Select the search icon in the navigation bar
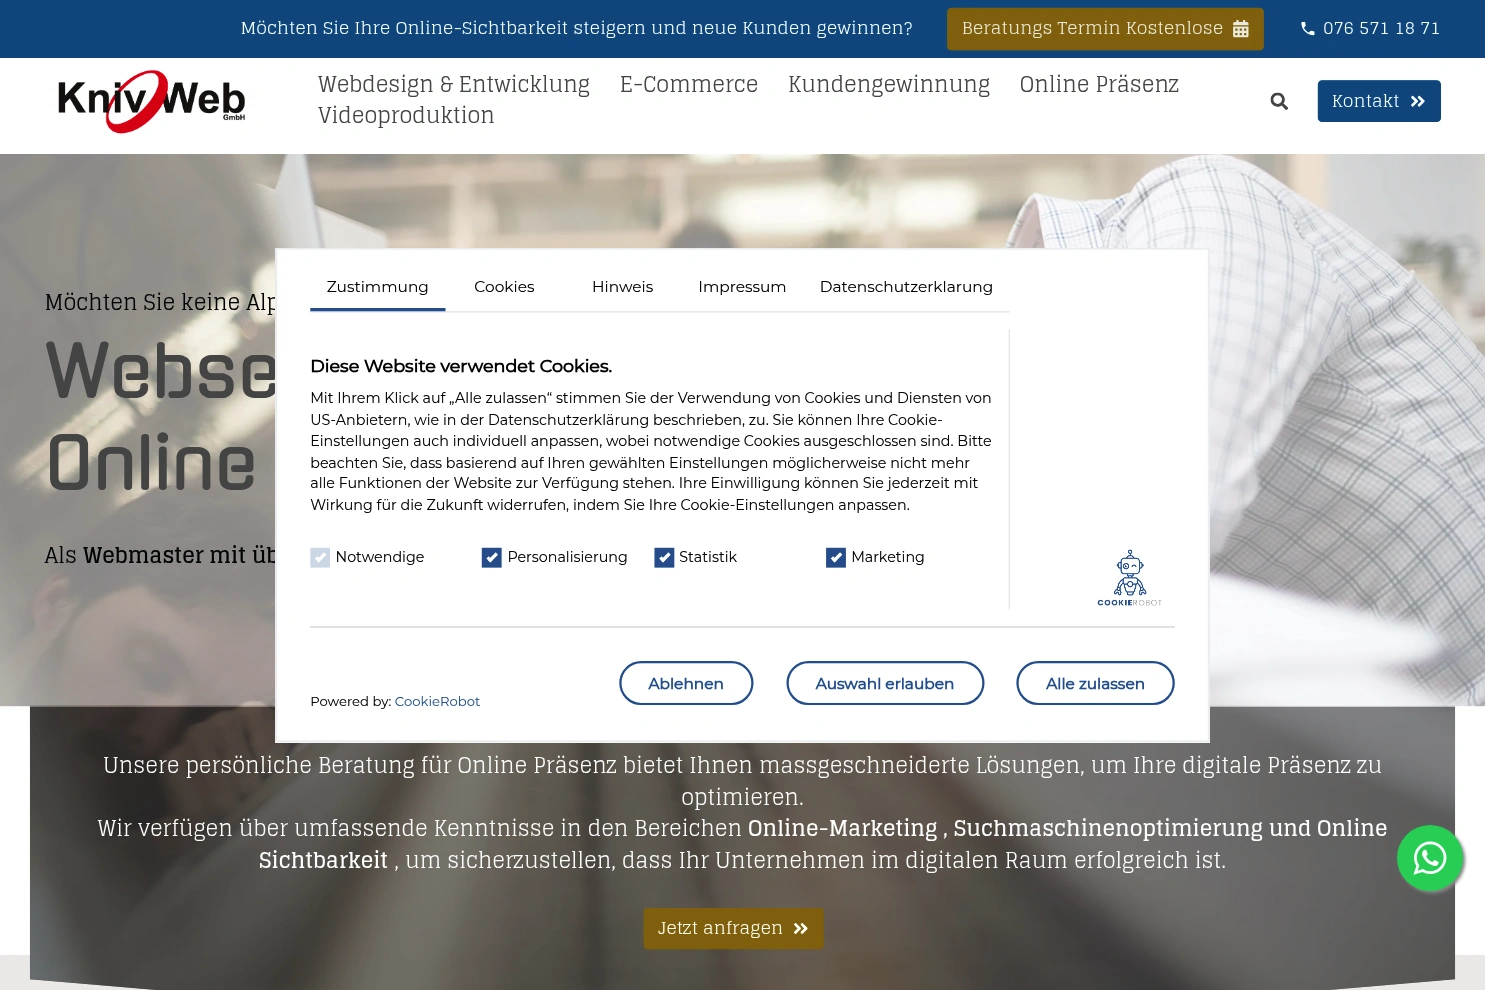Image resolution: width=1485 pixels, height=990 pixels. coord(1279,100)
